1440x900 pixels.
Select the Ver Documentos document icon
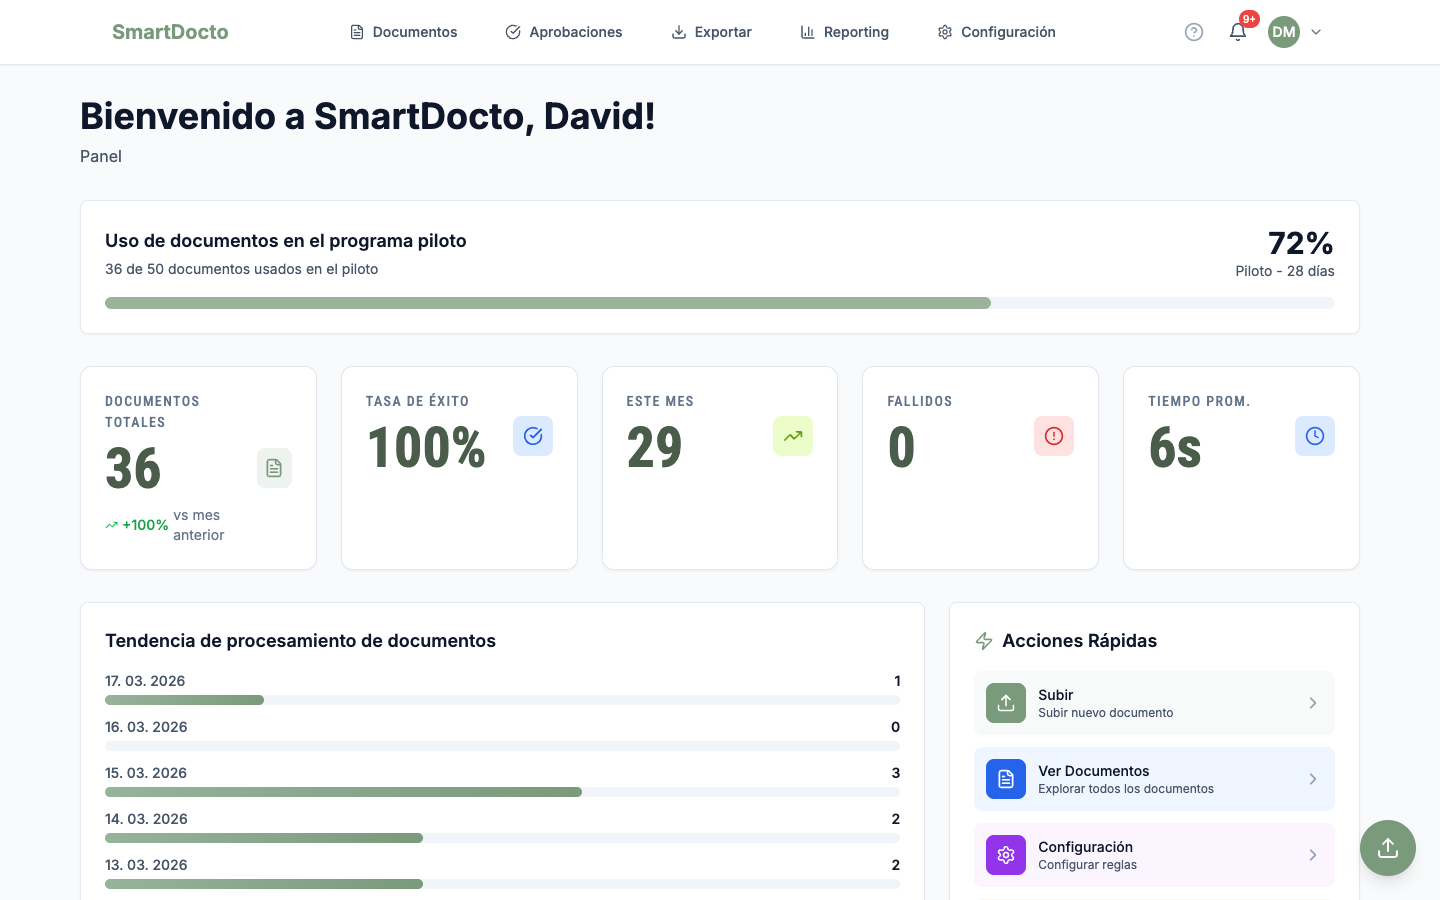[1006, 779]
